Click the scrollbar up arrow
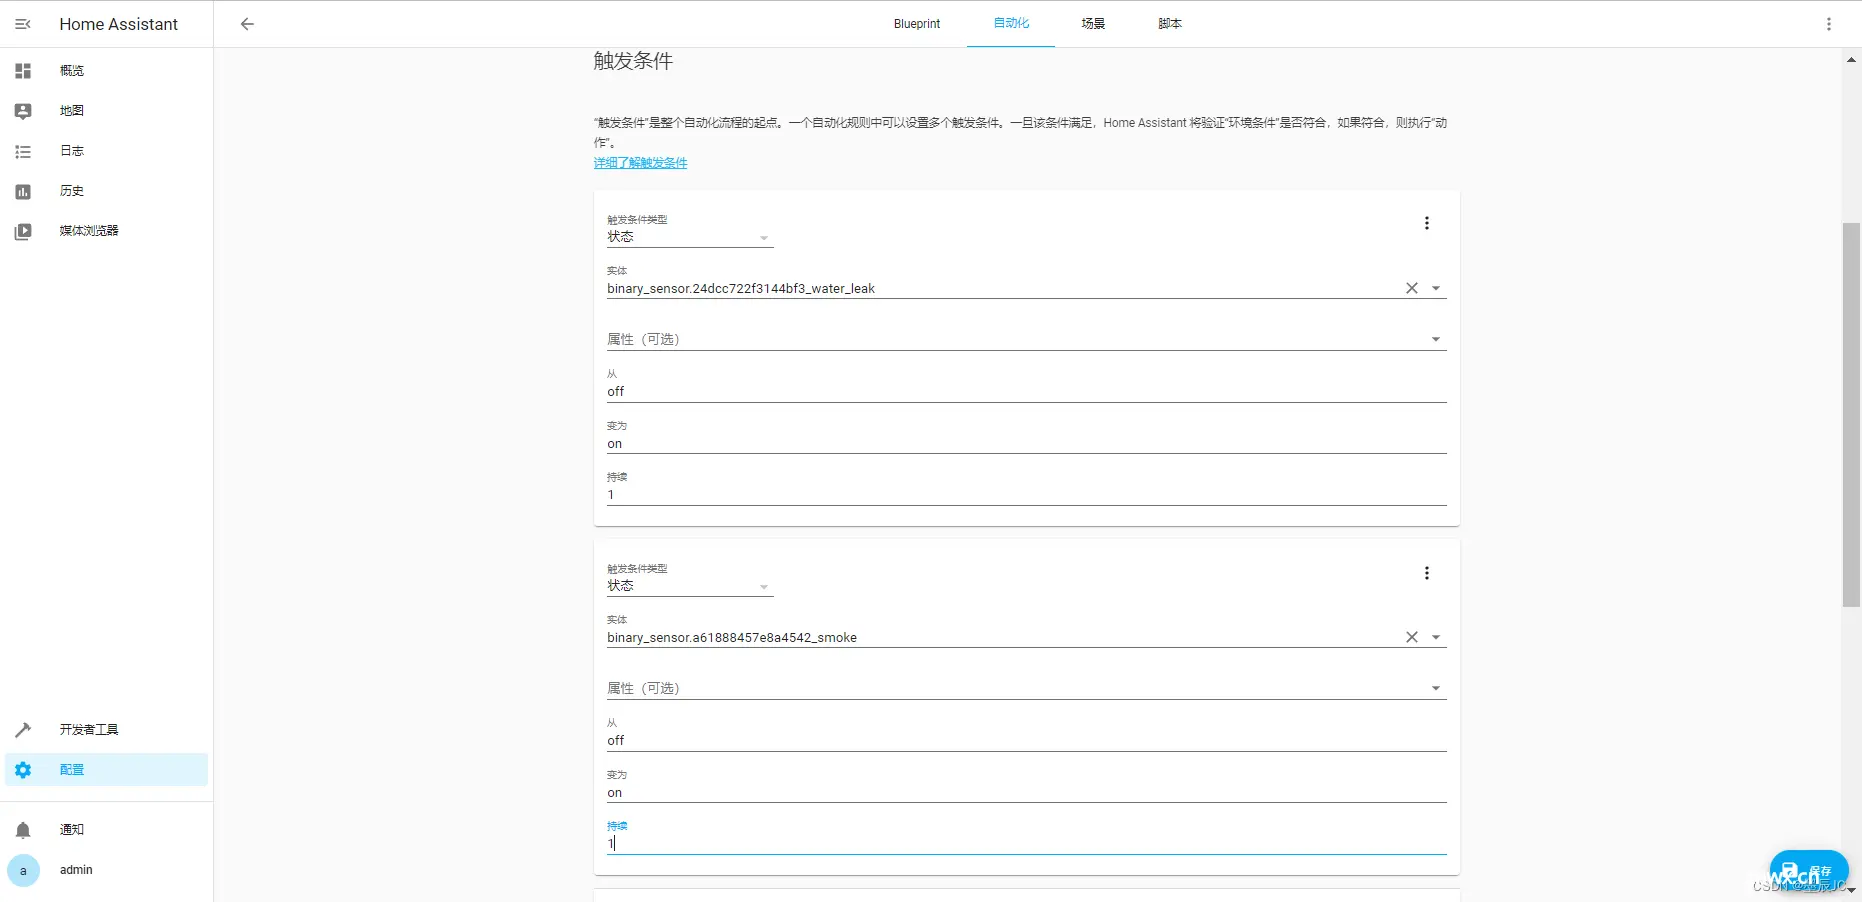1862x902 pixels. (1851, 60)
